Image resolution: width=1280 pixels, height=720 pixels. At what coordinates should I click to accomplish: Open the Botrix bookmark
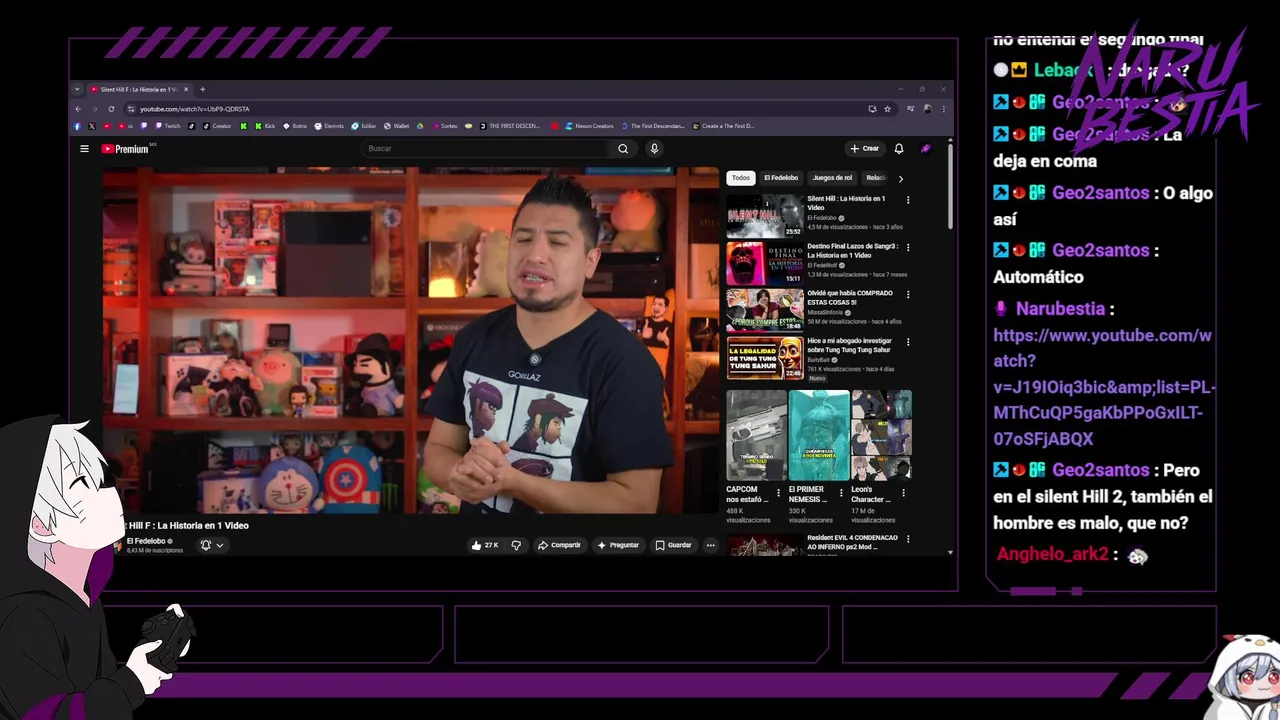(x=295, y=126)
